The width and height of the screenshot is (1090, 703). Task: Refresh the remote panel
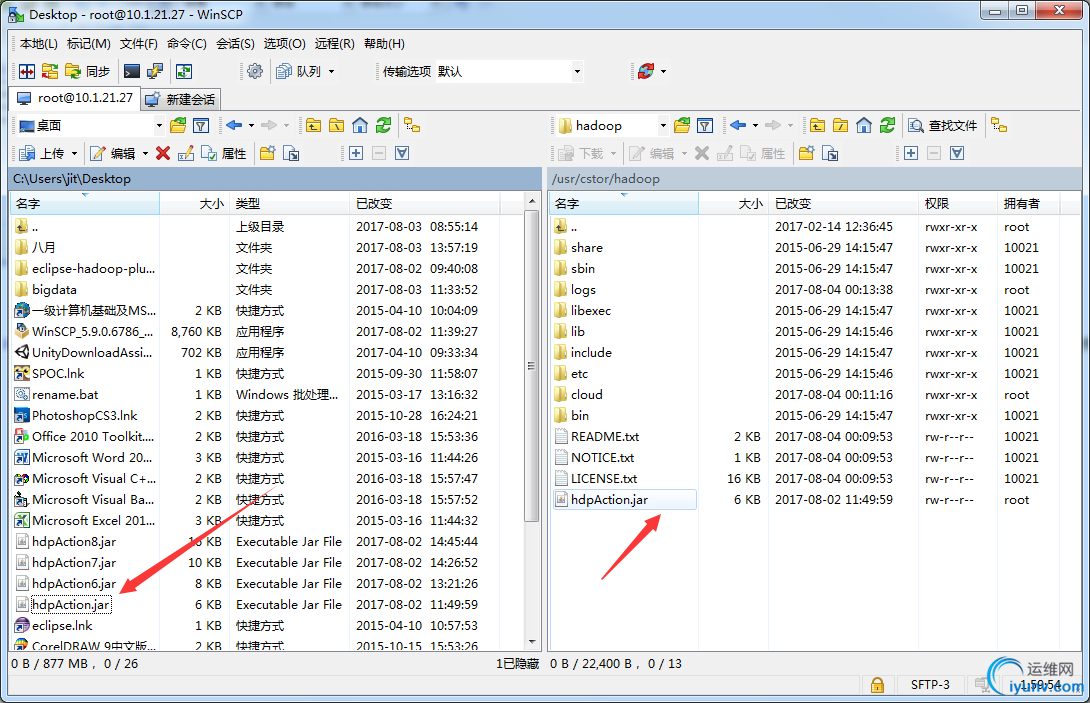click(888, 125)
